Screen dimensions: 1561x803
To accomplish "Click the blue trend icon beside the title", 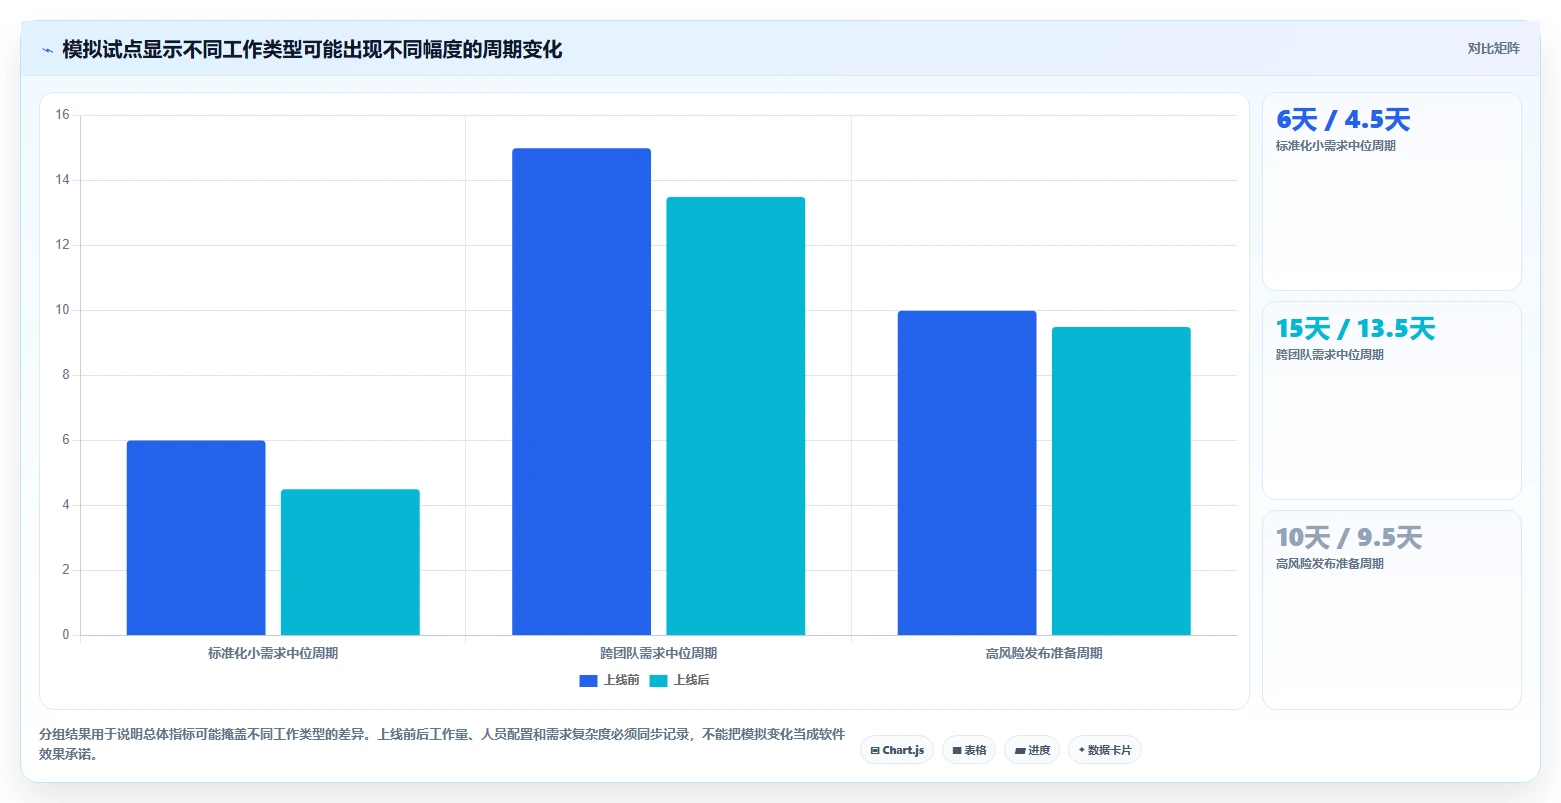I will pyautogui.click(x=47, y=50).
